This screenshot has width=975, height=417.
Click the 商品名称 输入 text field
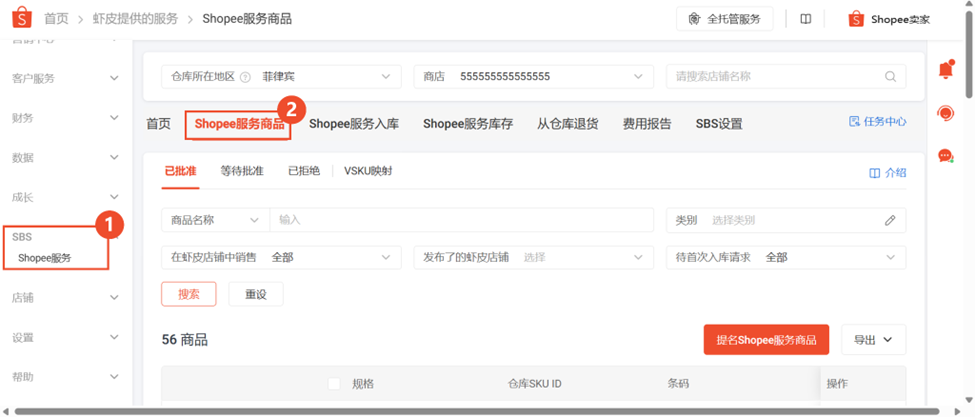[461, 220]
